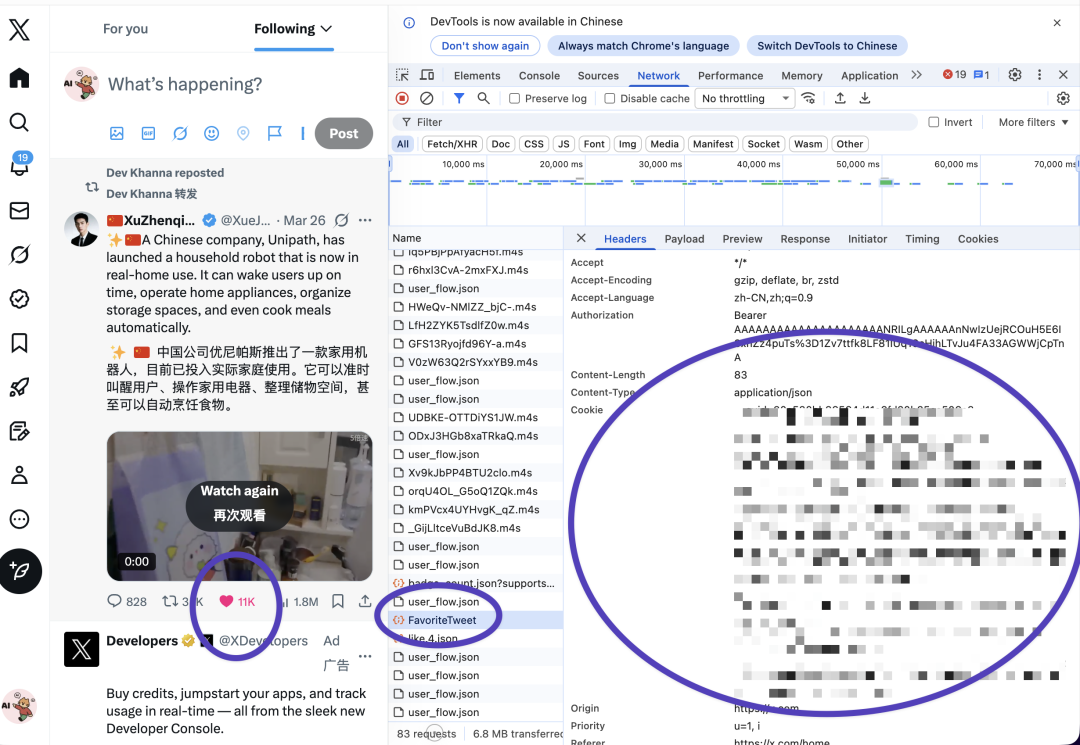
Task: Open the Console tab in DevTools
Action: pos(539,75)
